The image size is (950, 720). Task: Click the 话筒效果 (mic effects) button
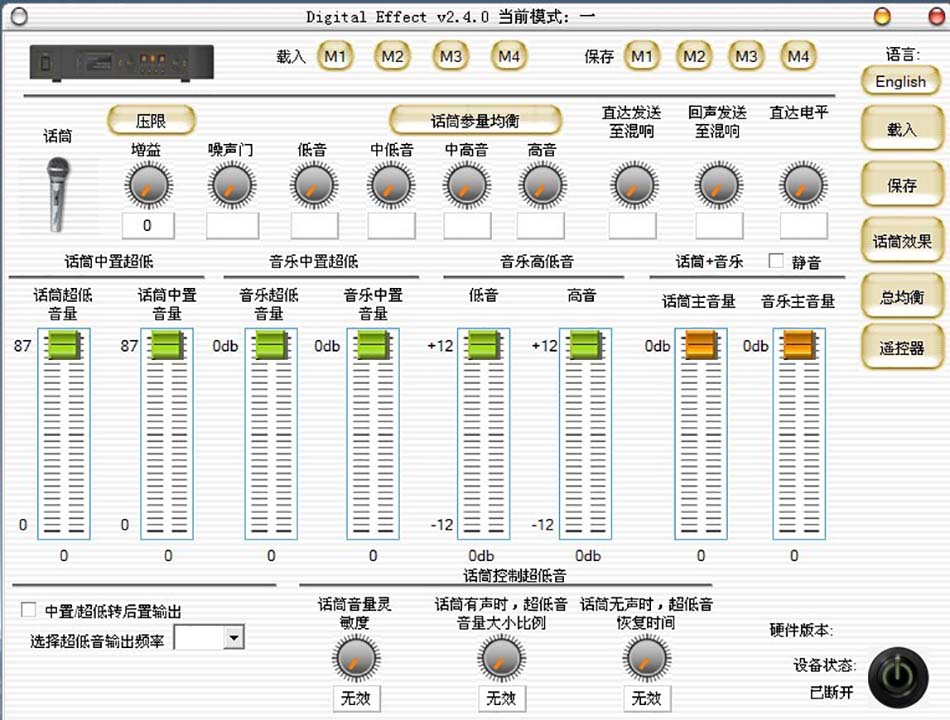coord(899,240)
